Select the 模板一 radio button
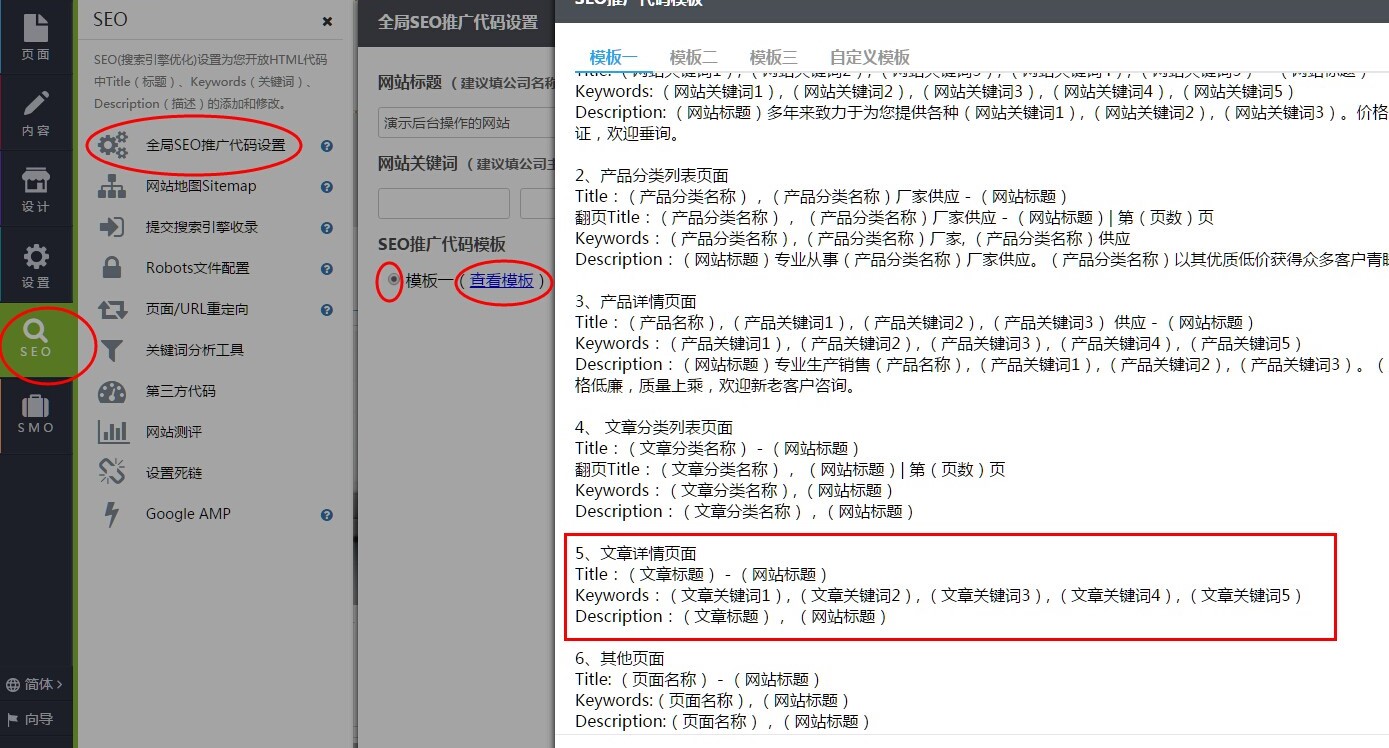The width and height of the screenshot is (1389, 748). (393, 280)
